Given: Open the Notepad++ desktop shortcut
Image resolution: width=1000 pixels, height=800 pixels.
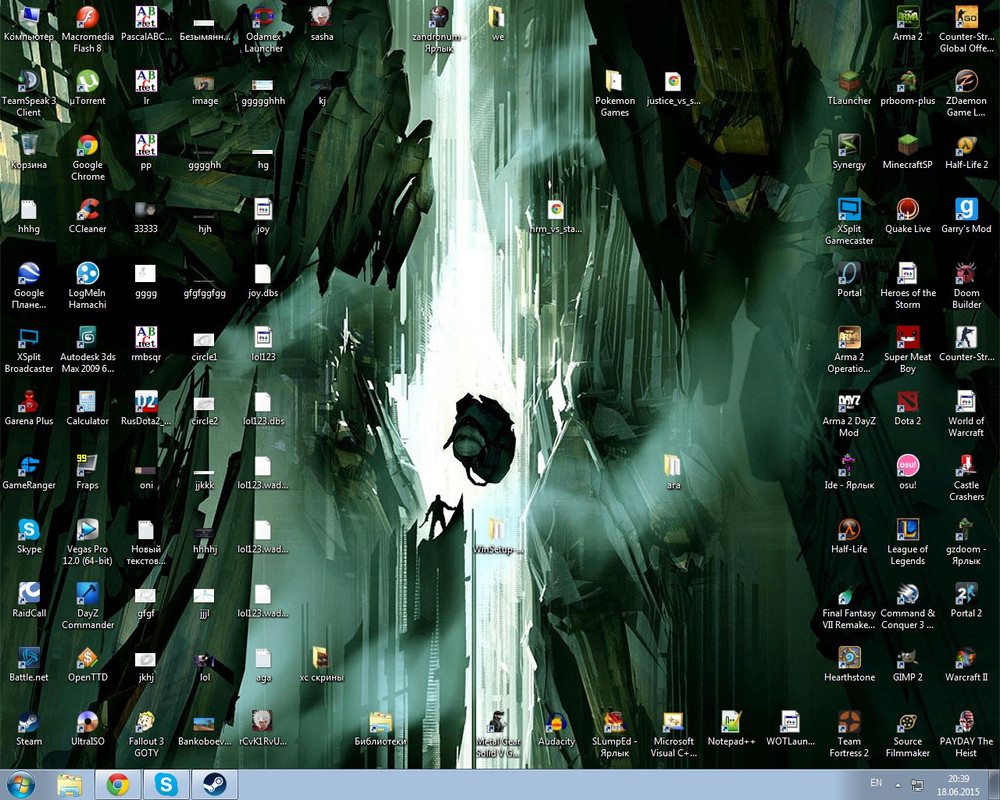Looking at the screenshot, I should coord(732,729).
